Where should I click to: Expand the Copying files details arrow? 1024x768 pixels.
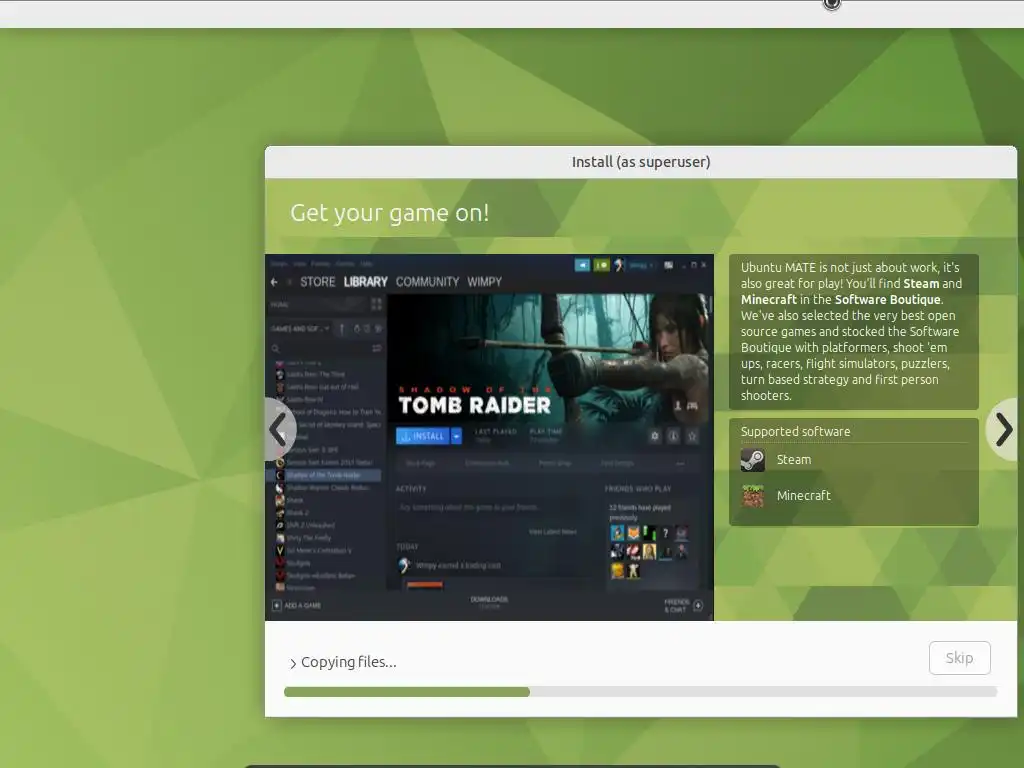tap(293, 663)
